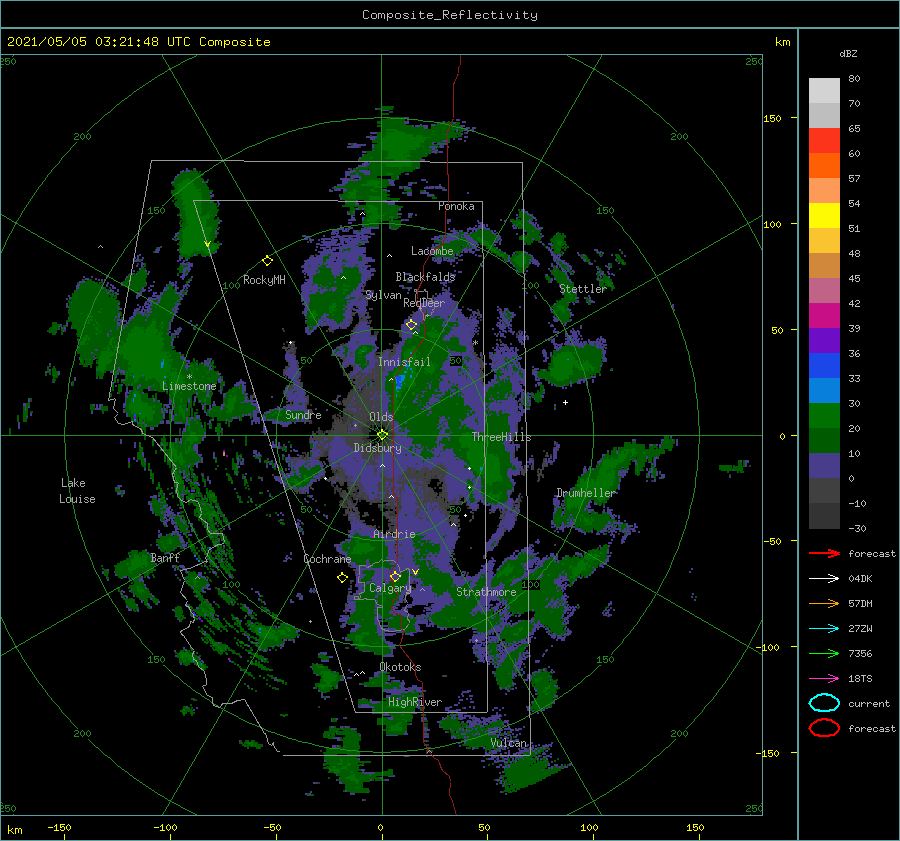Image resolution: width=900 pixels, height=841 pixels.
Task: Choose the yellow 54-51 dBZ swatch
Action: (824, 216)
